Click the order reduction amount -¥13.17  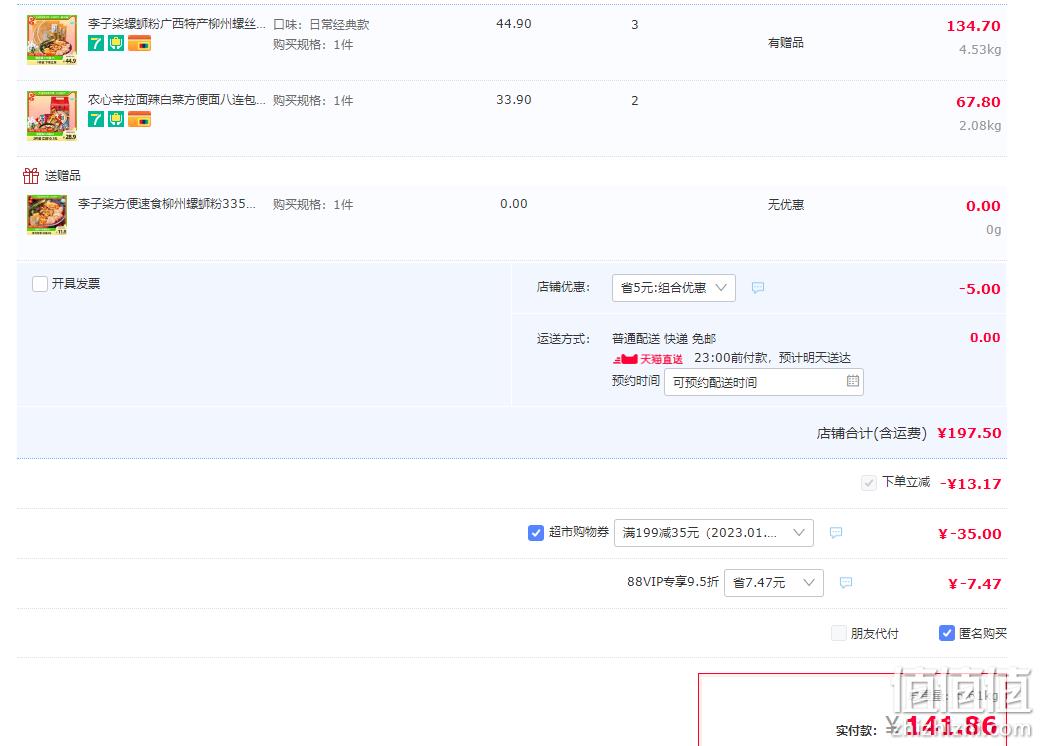(x=971, y=483)
